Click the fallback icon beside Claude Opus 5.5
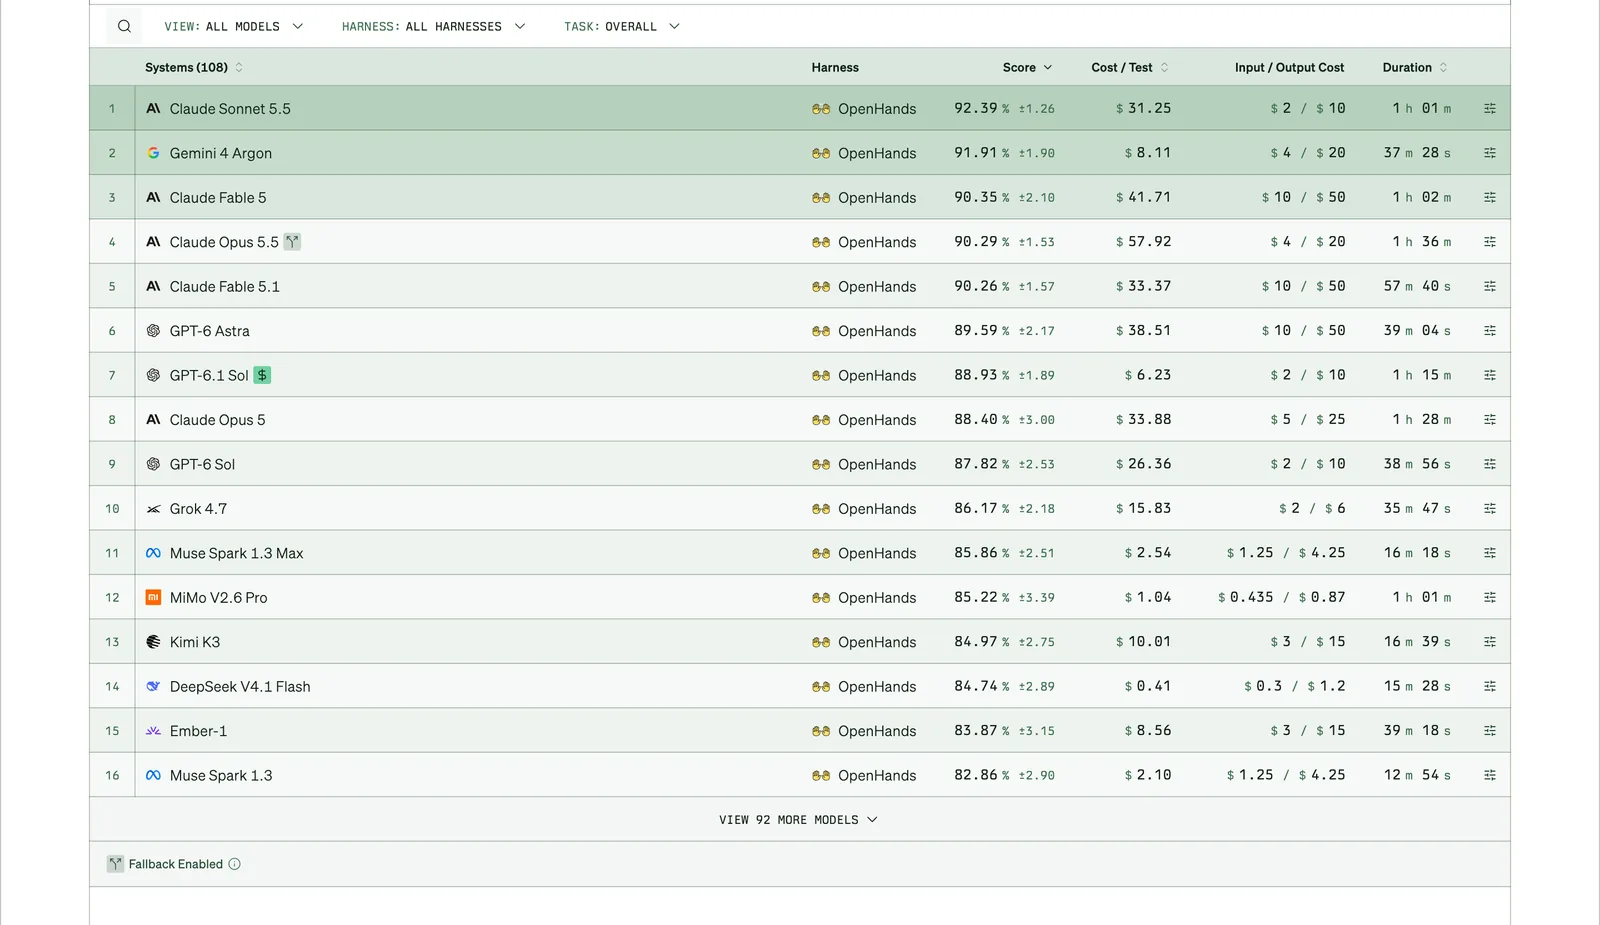The width and height of the screenshot is (1600, 925). click(x=292, y=242)
